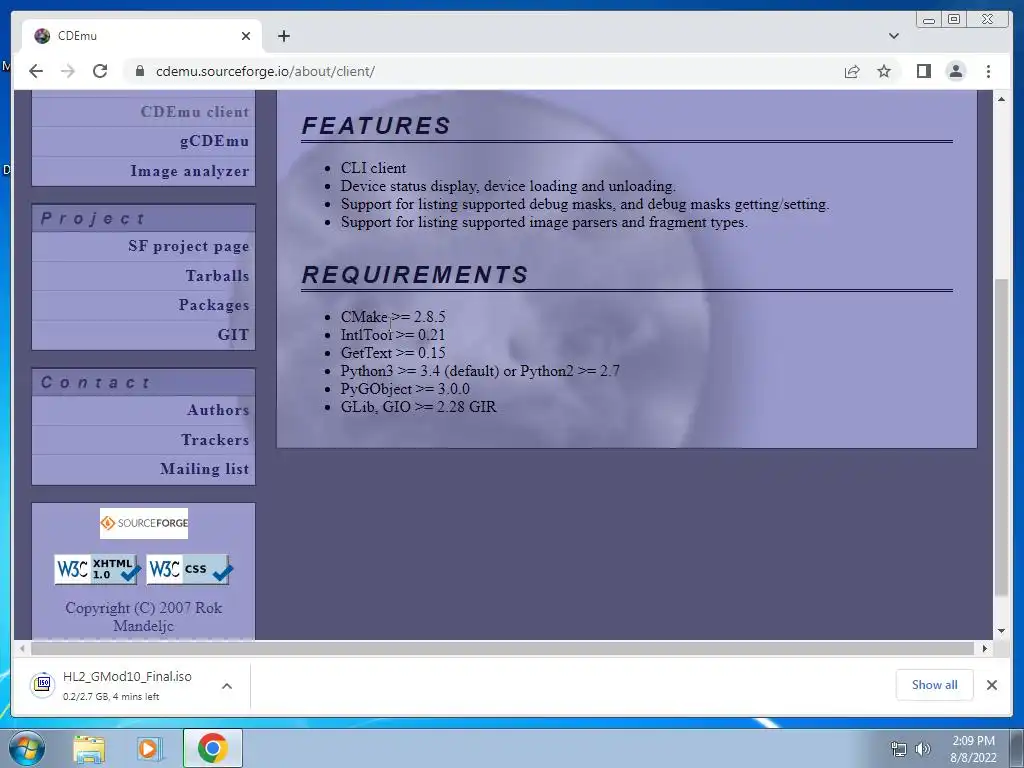Open the tab search dropdown
This screenshot has height=768, width=1024.
[x=894, y=36]
